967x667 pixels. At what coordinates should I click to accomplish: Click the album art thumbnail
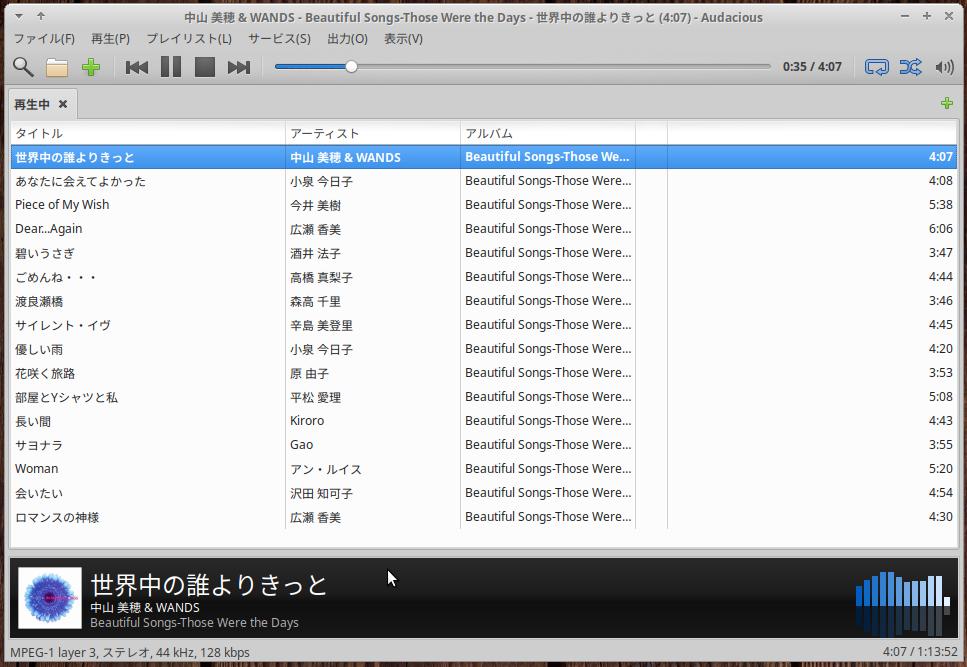[50, 598]
